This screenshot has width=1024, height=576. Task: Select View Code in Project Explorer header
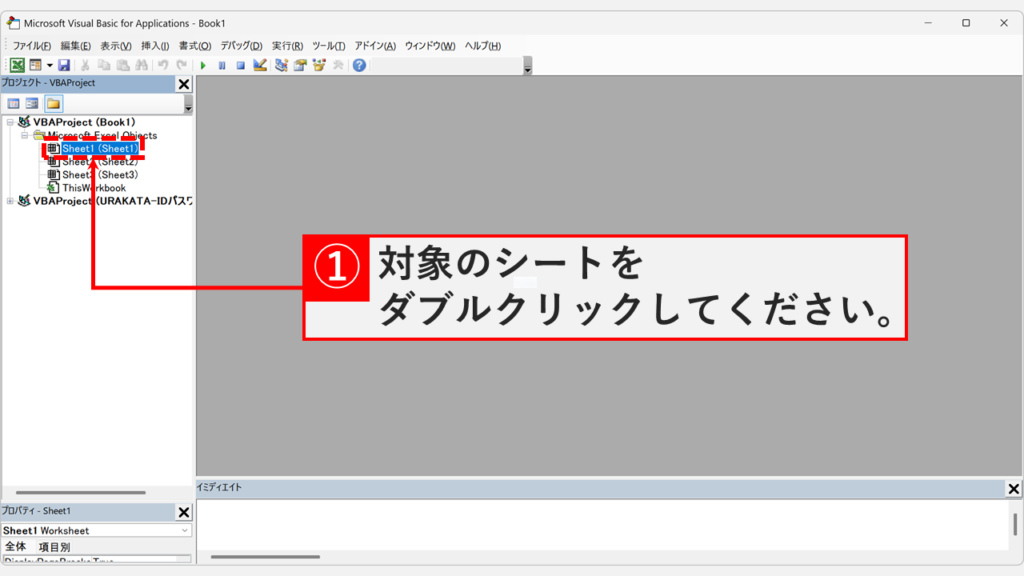[13, 101]
